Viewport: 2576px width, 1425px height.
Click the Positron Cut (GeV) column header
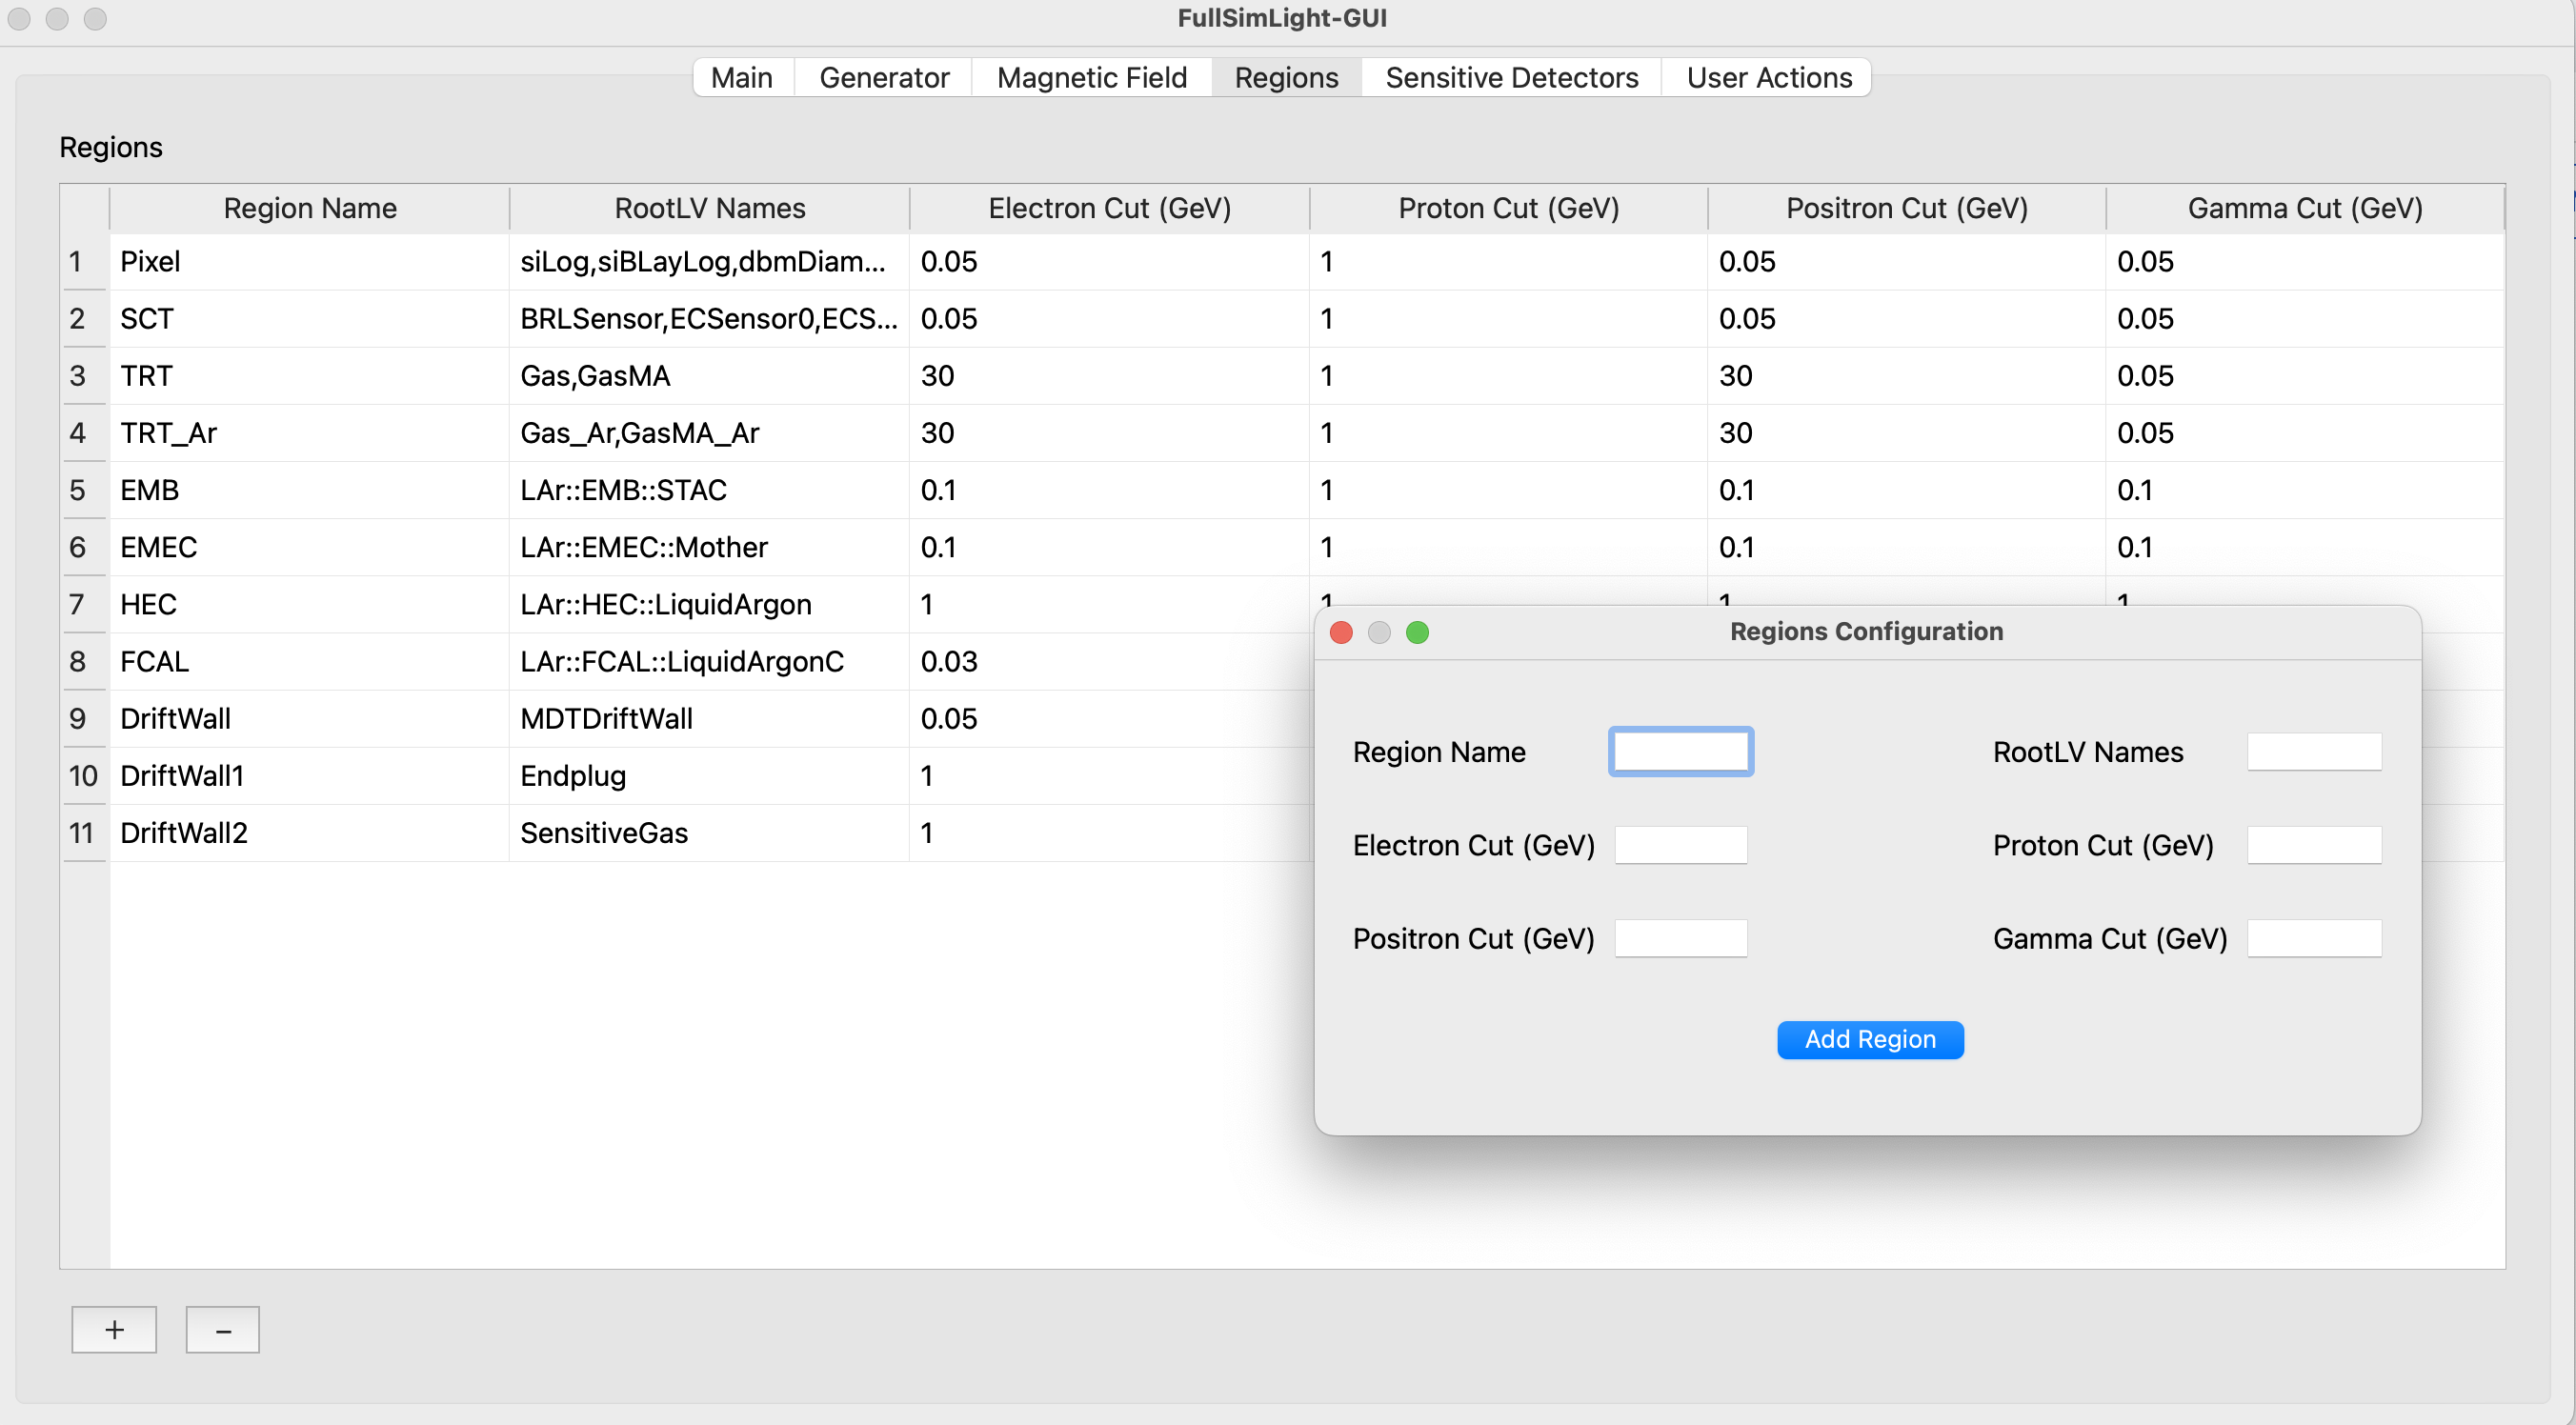pos(1907,208)
